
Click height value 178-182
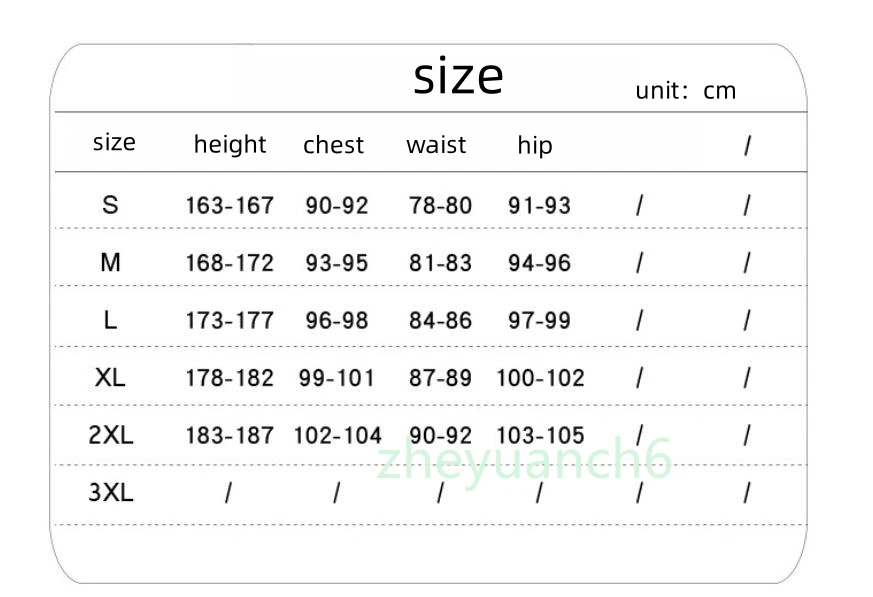(x=229, y=378)
